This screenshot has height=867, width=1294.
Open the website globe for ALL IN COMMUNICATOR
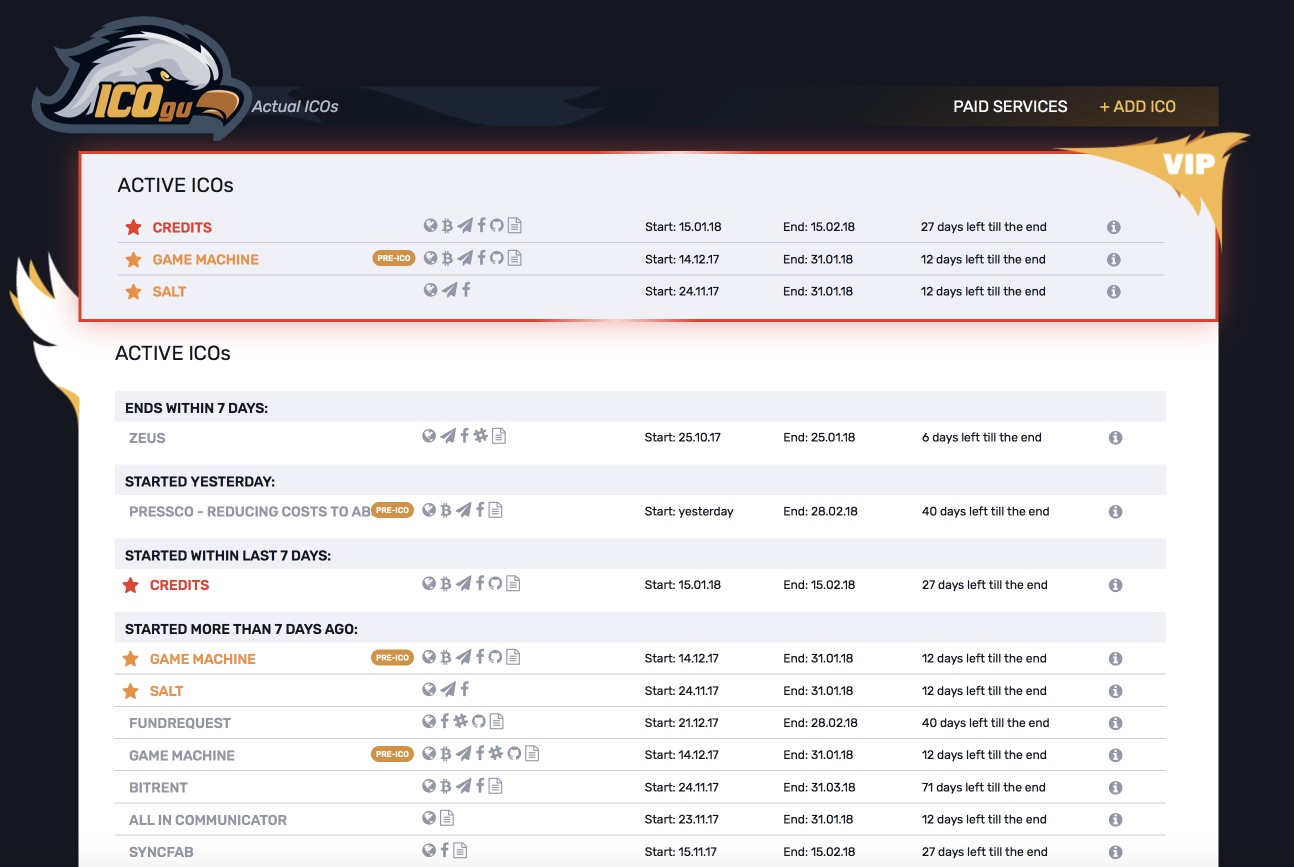click(x=429, y=818)
